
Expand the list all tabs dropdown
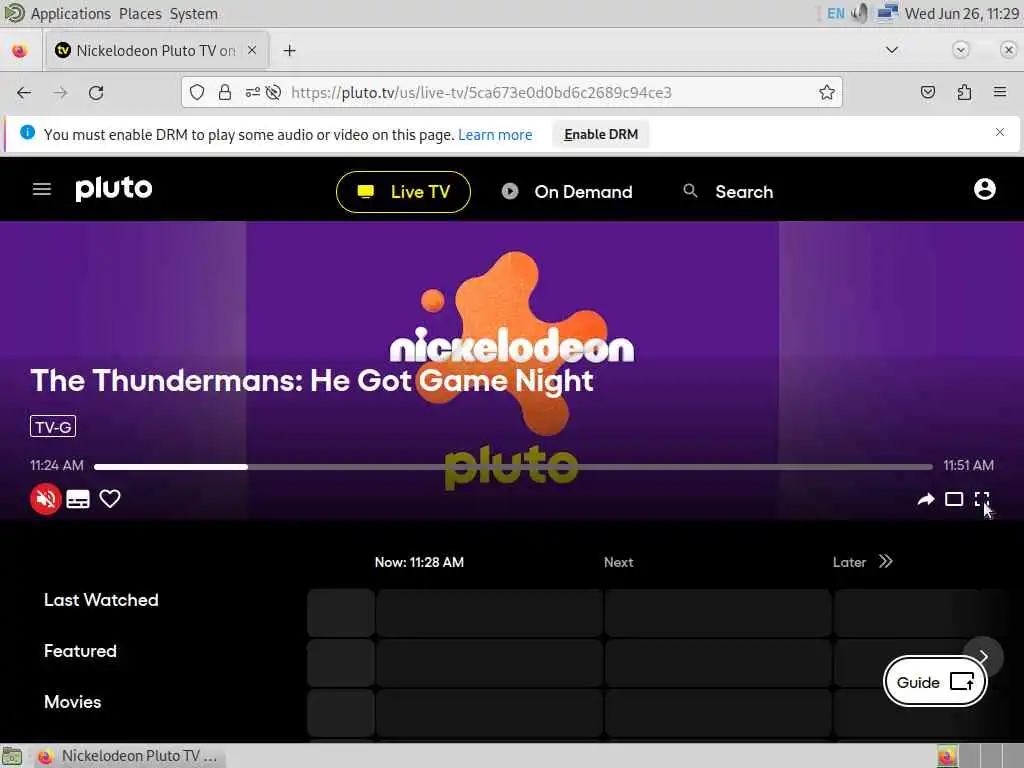pos(891,50)
